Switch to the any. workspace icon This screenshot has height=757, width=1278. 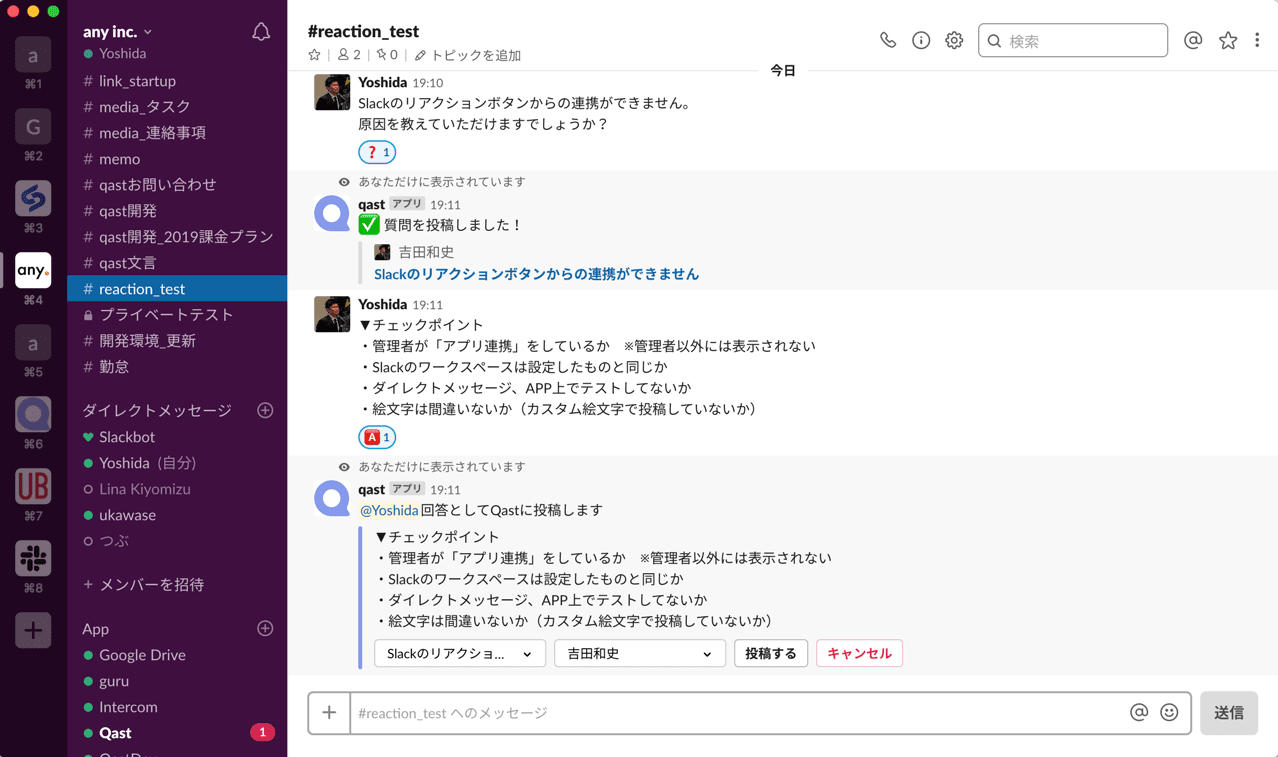click(x=33, y=270)
